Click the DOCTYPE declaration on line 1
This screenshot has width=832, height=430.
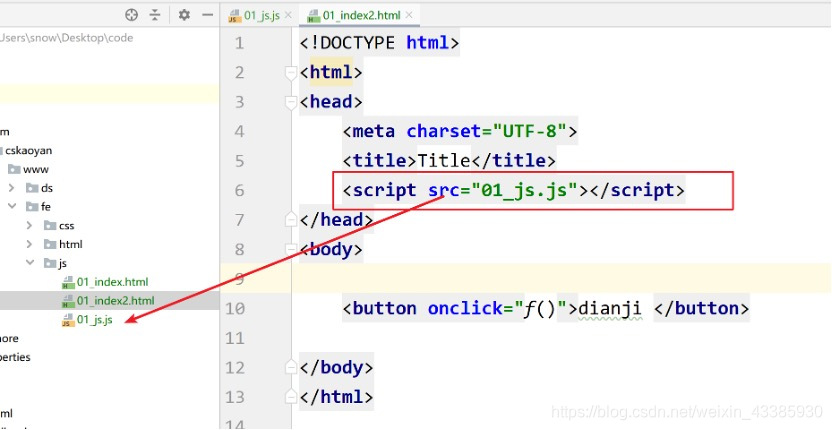point(379,42)
